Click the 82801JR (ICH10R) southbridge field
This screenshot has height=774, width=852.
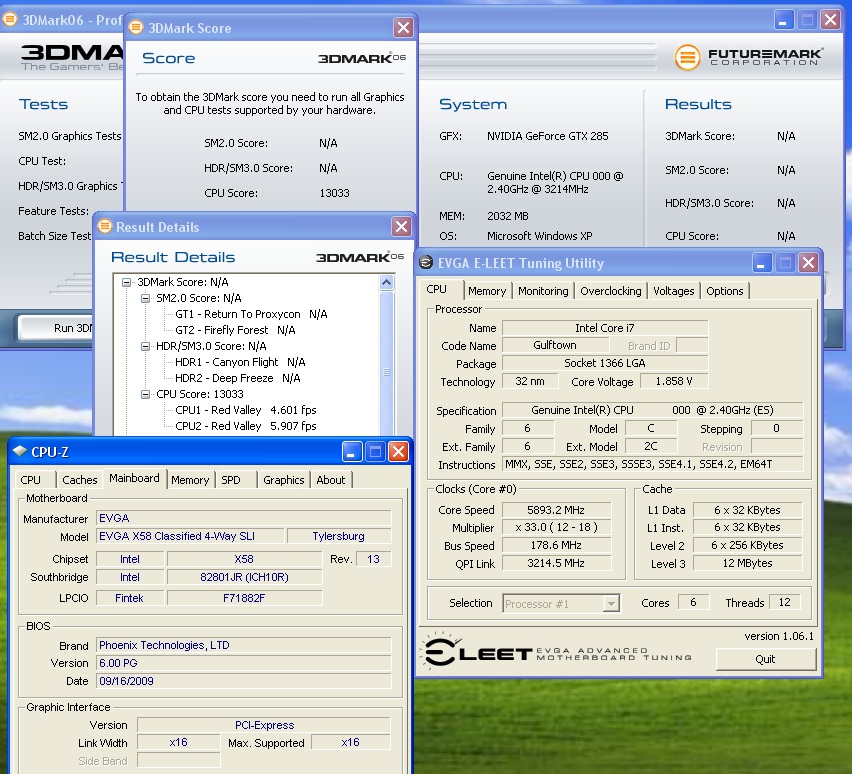click(x=245, y=577)
